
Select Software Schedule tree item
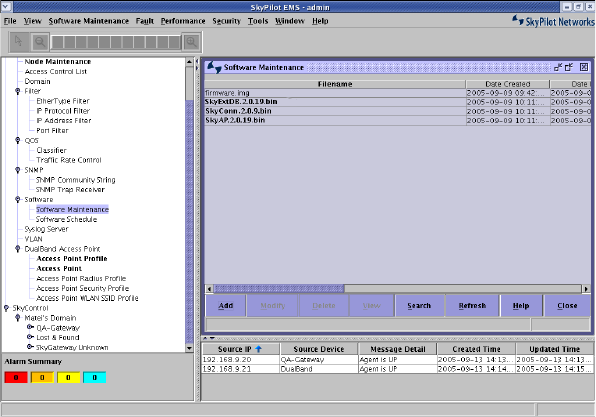click(66, 219)
